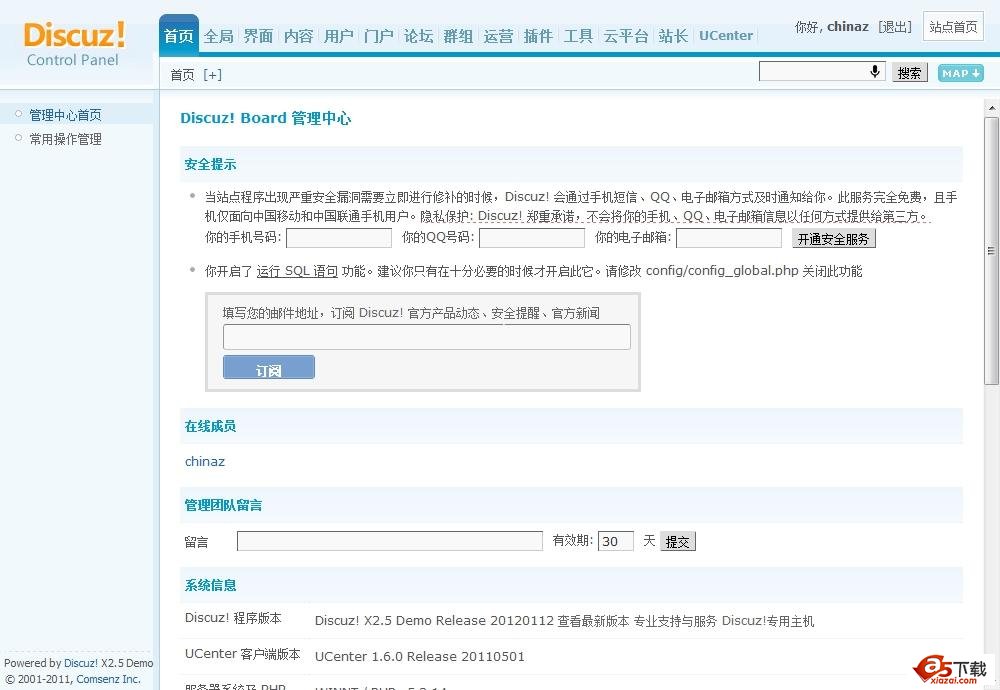Click the 订阅 subscribe button
Screen dimensions: 1000x690
pos(268,367)
